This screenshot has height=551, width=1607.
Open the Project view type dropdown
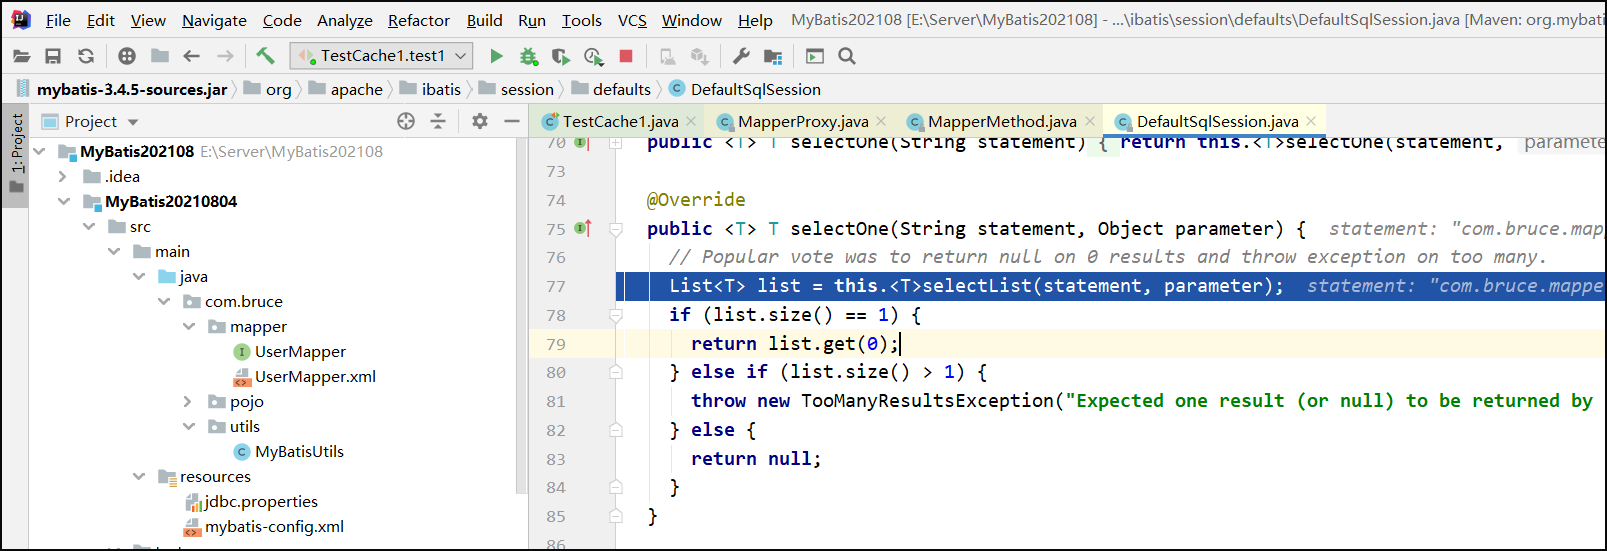(134, 122)
